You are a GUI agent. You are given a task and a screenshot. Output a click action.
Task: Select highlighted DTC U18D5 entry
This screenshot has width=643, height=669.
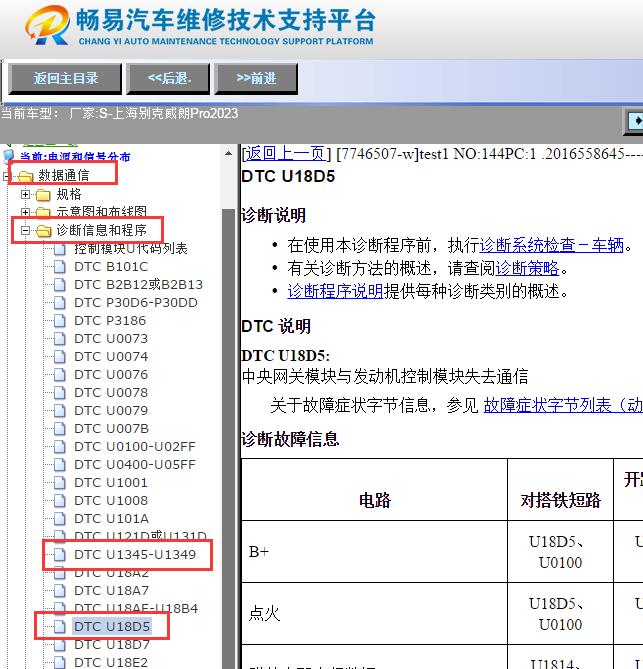coord(112,626)
